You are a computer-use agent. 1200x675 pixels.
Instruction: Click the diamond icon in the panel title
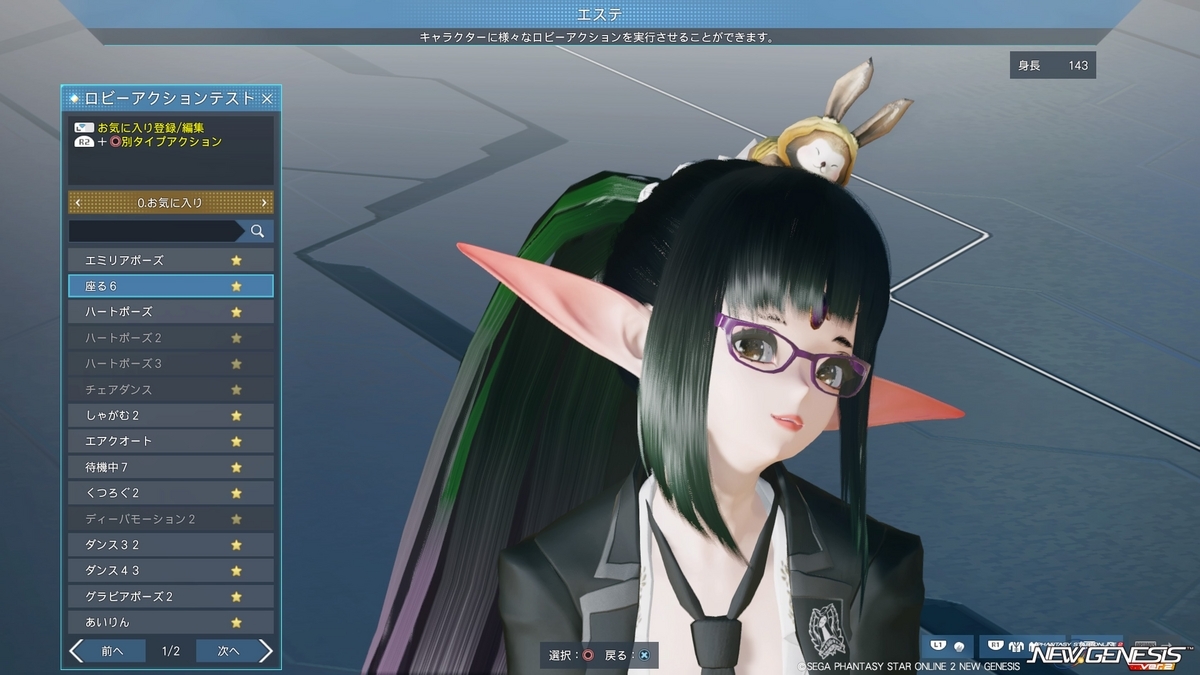(74, 98)
